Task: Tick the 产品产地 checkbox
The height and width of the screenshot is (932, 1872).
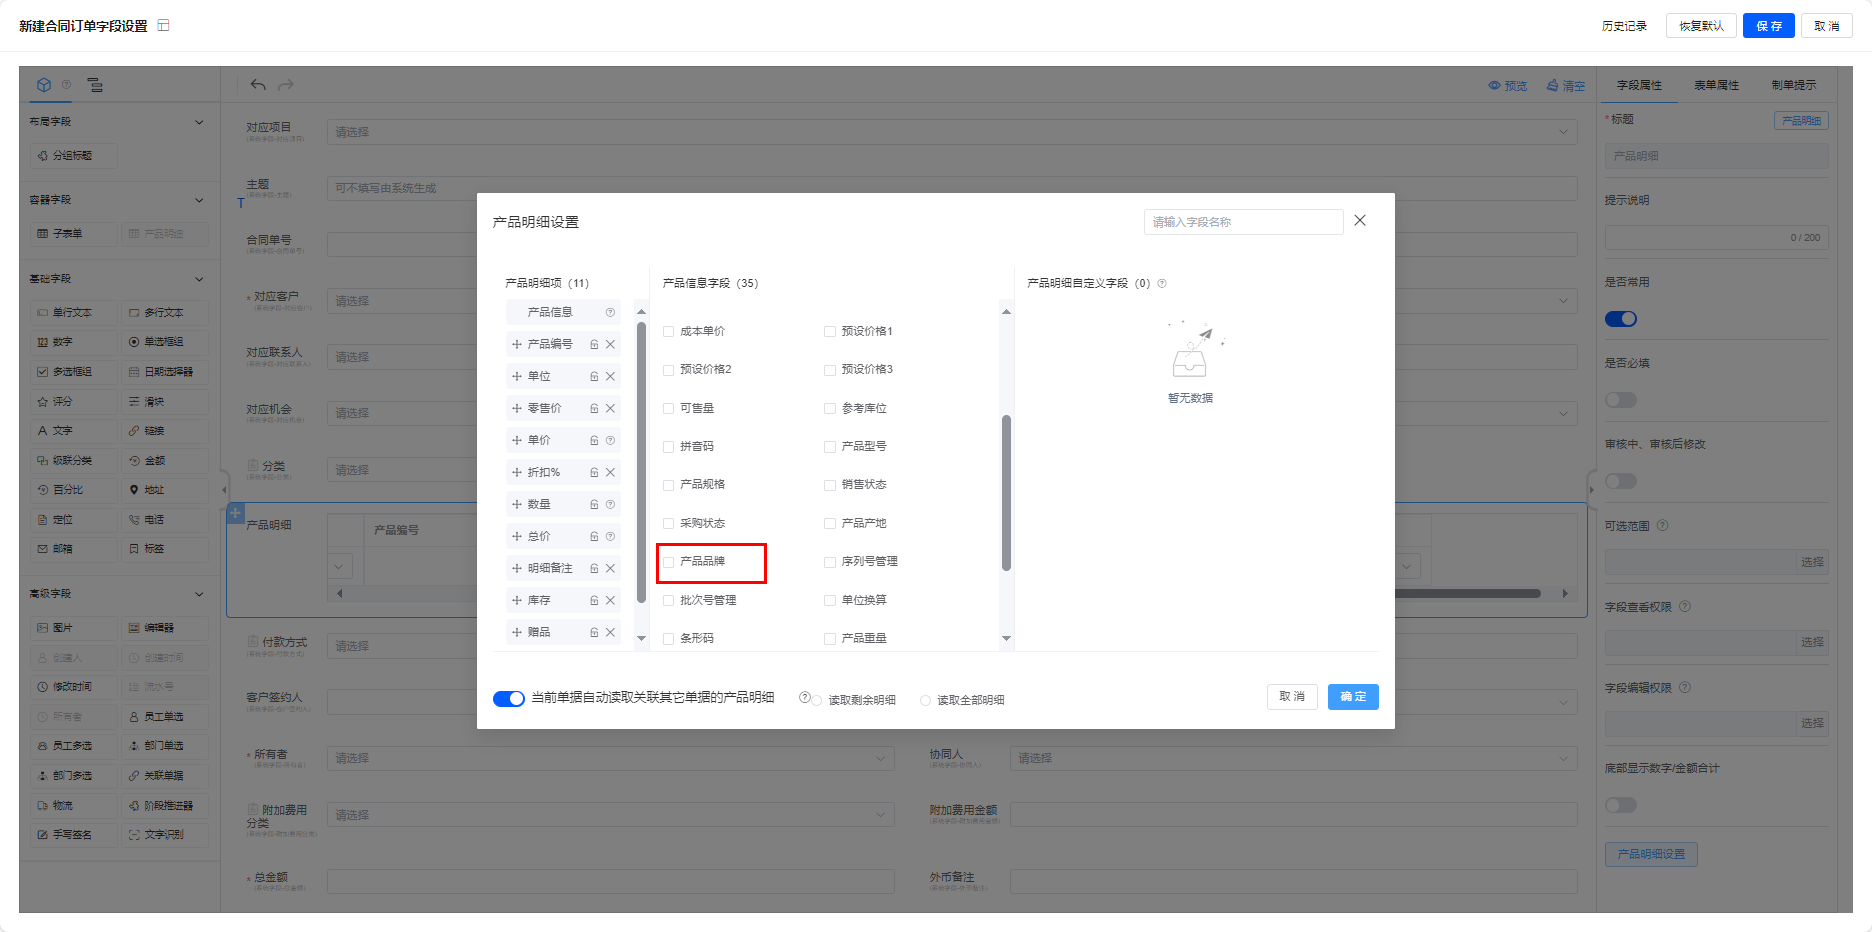Action: [x=830, y=524]
